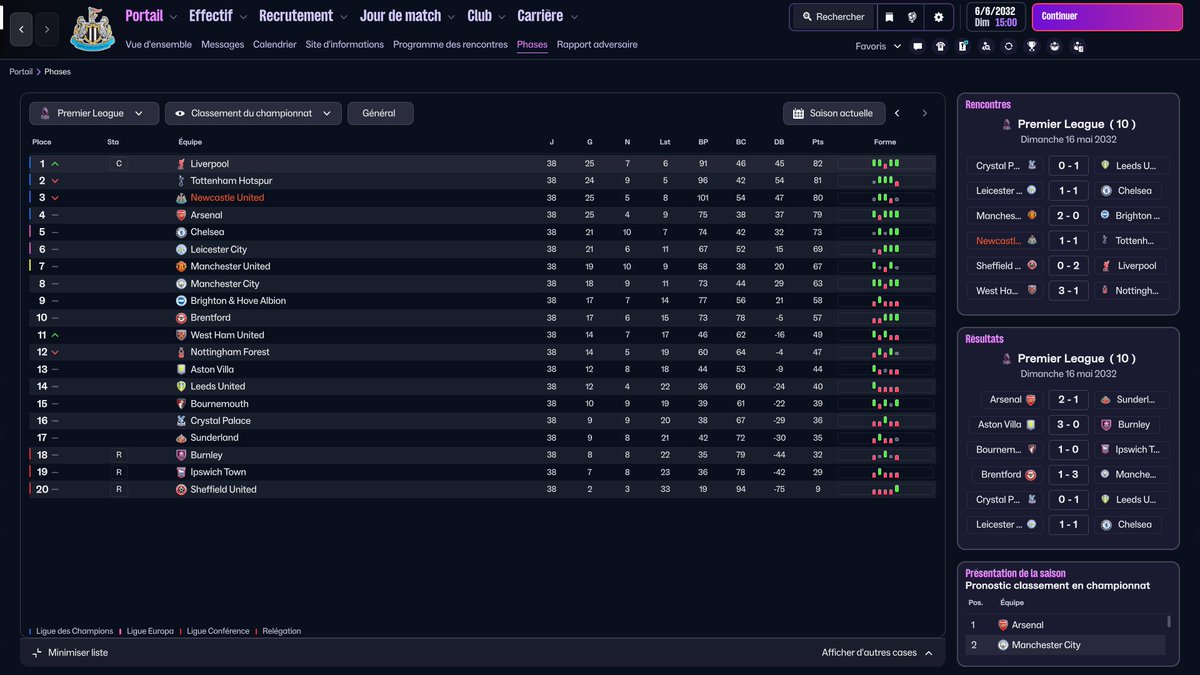Open the trophy competitions shortcut icon
This screenshot has width=1200, height=675.
(1032, 46)
